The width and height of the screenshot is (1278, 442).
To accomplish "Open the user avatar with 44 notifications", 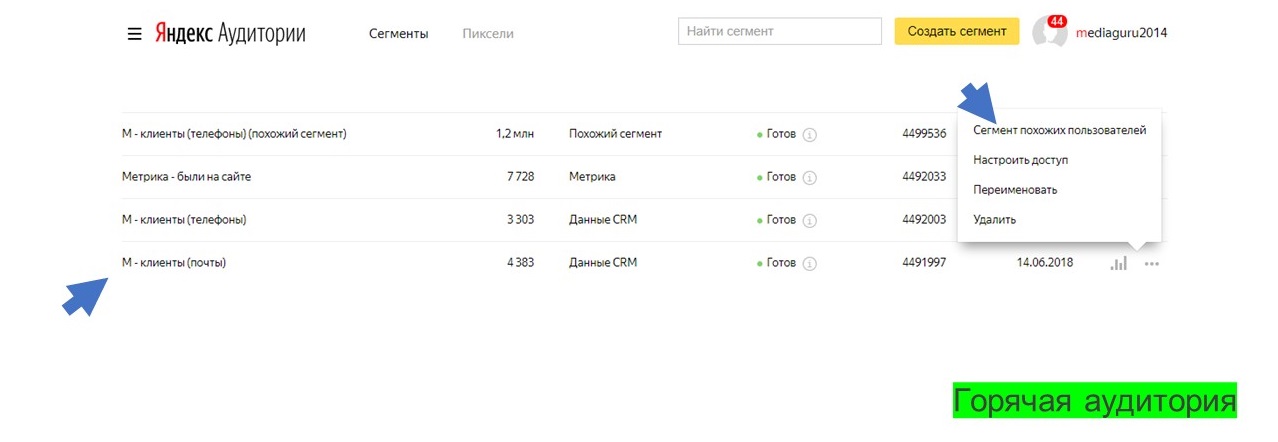I will click(x=1049, y=32).
